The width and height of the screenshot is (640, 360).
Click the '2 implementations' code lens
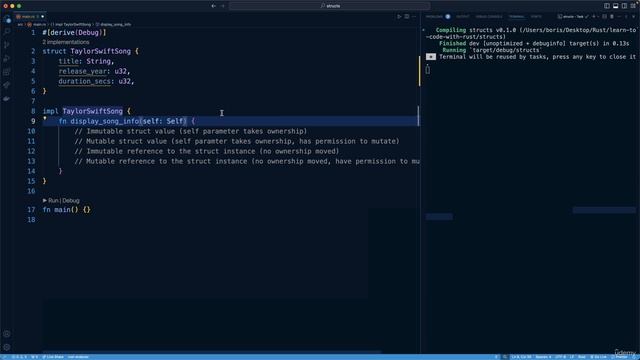point(66,42)
